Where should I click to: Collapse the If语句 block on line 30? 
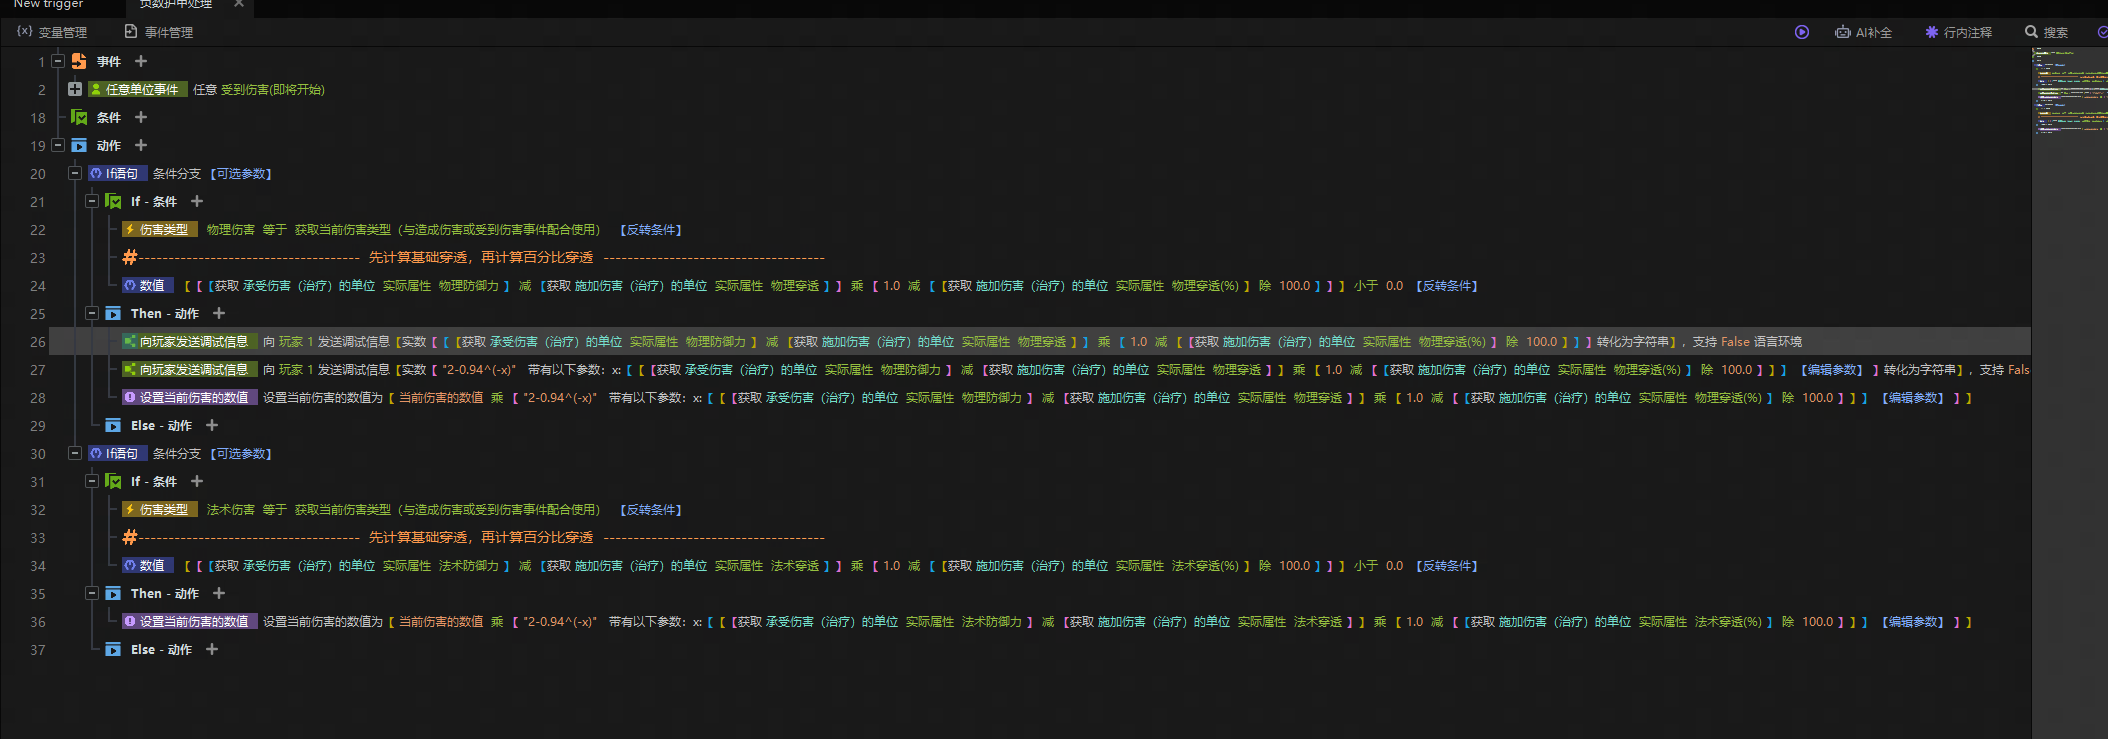tap(75, 453)
